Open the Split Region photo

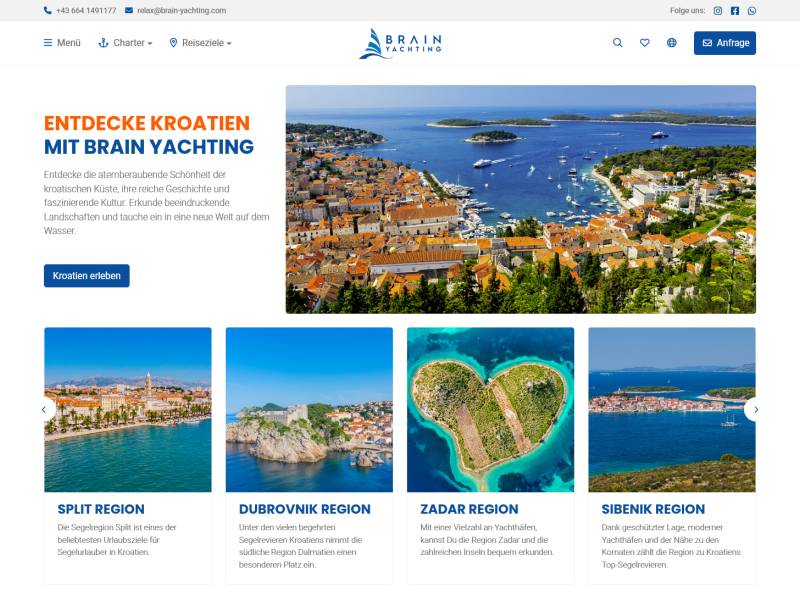(128, 410)
